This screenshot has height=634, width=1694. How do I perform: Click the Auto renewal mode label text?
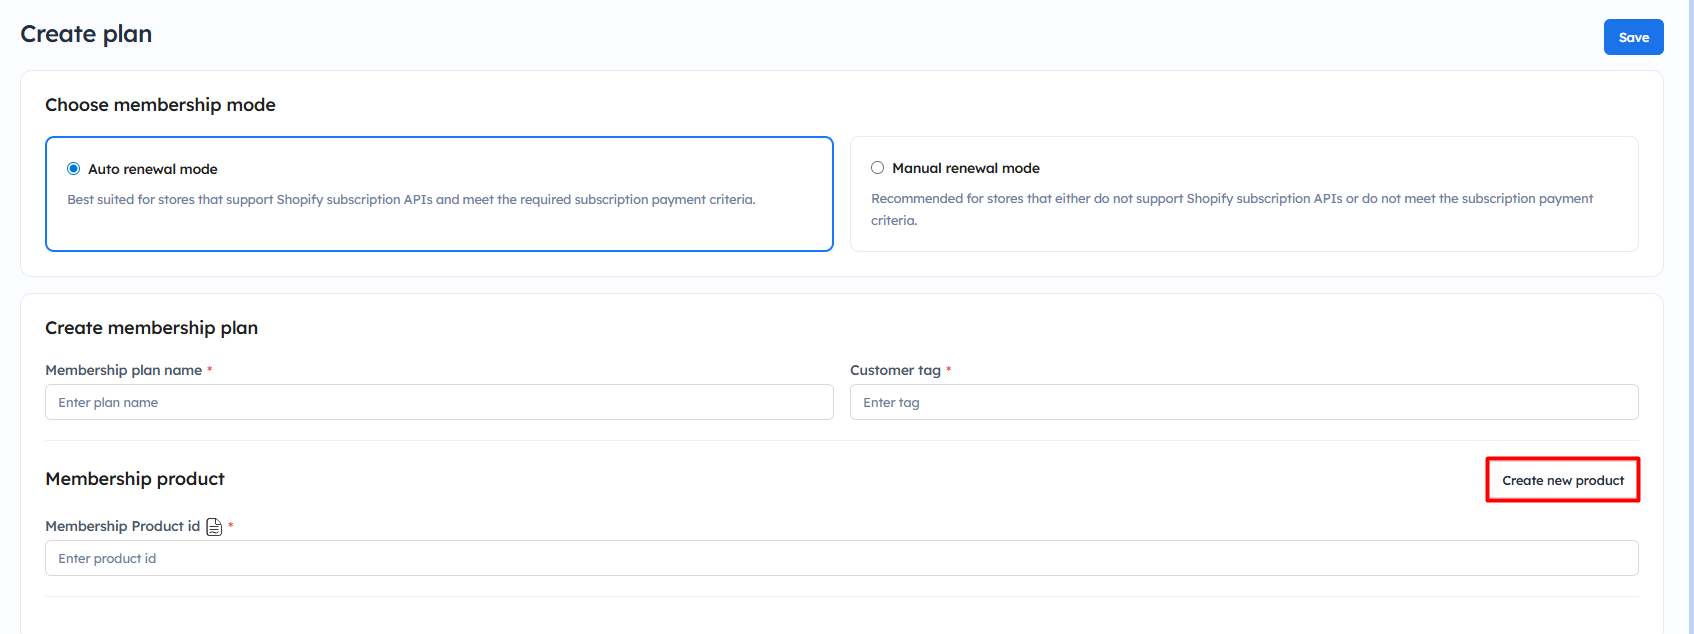(153, 169)
